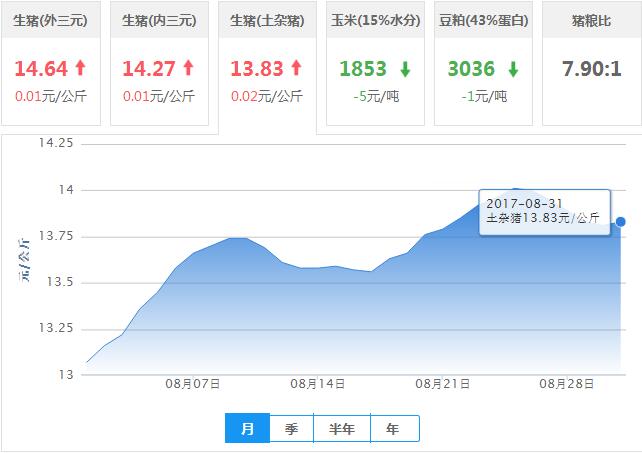Click the ratio value 7.90:1
The width and height of the screenshot is (642, 453).
(592, 68)
